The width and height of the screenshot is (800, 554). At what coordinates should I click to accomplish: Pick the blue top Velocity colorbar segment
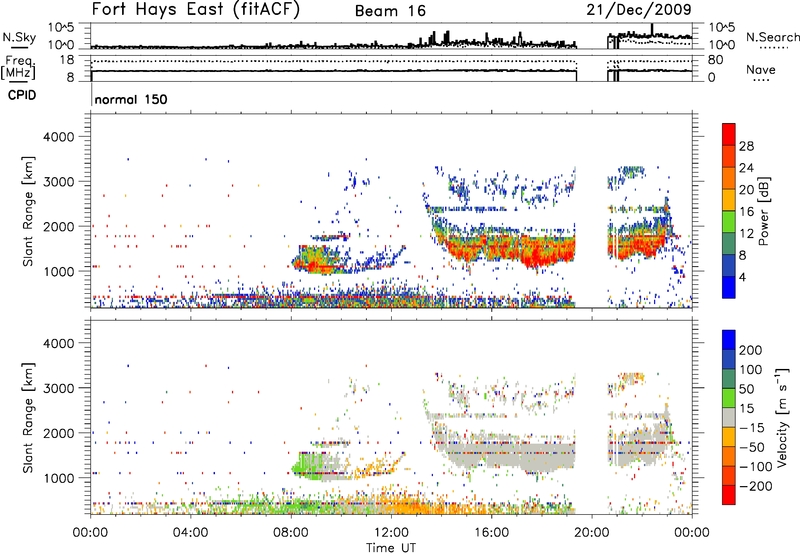point(729,340)
